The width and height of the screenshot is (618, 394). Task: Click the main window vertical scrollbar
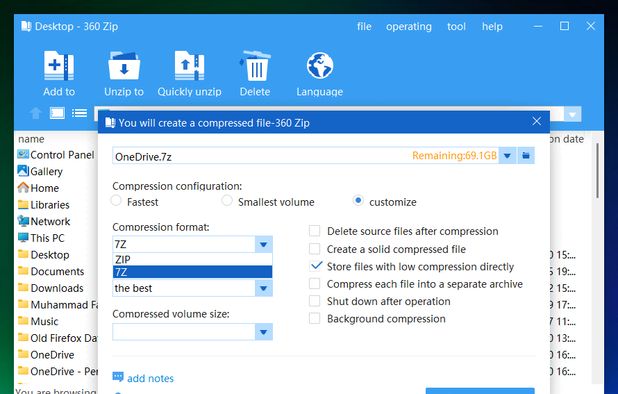598,170
